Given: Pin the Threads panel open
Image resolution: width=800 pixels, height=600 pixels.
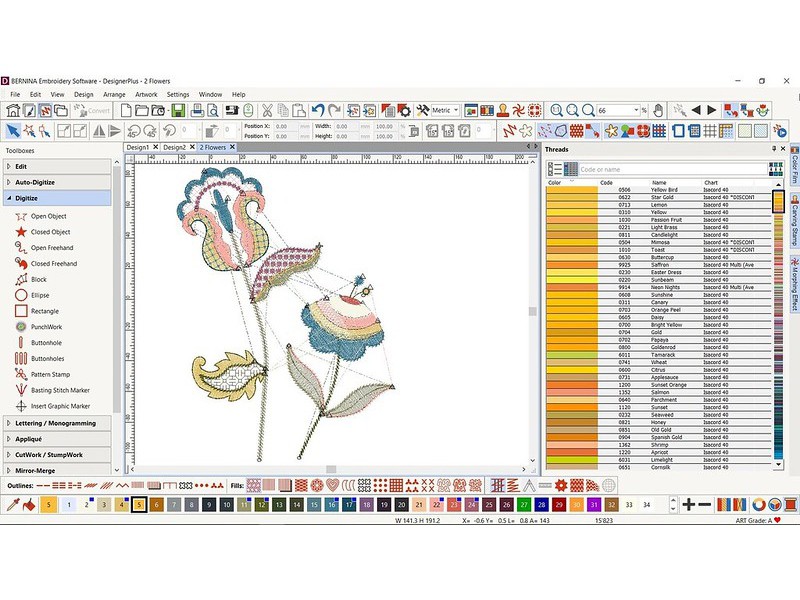Looking at the screenshot, I should (x=773, y=149).
